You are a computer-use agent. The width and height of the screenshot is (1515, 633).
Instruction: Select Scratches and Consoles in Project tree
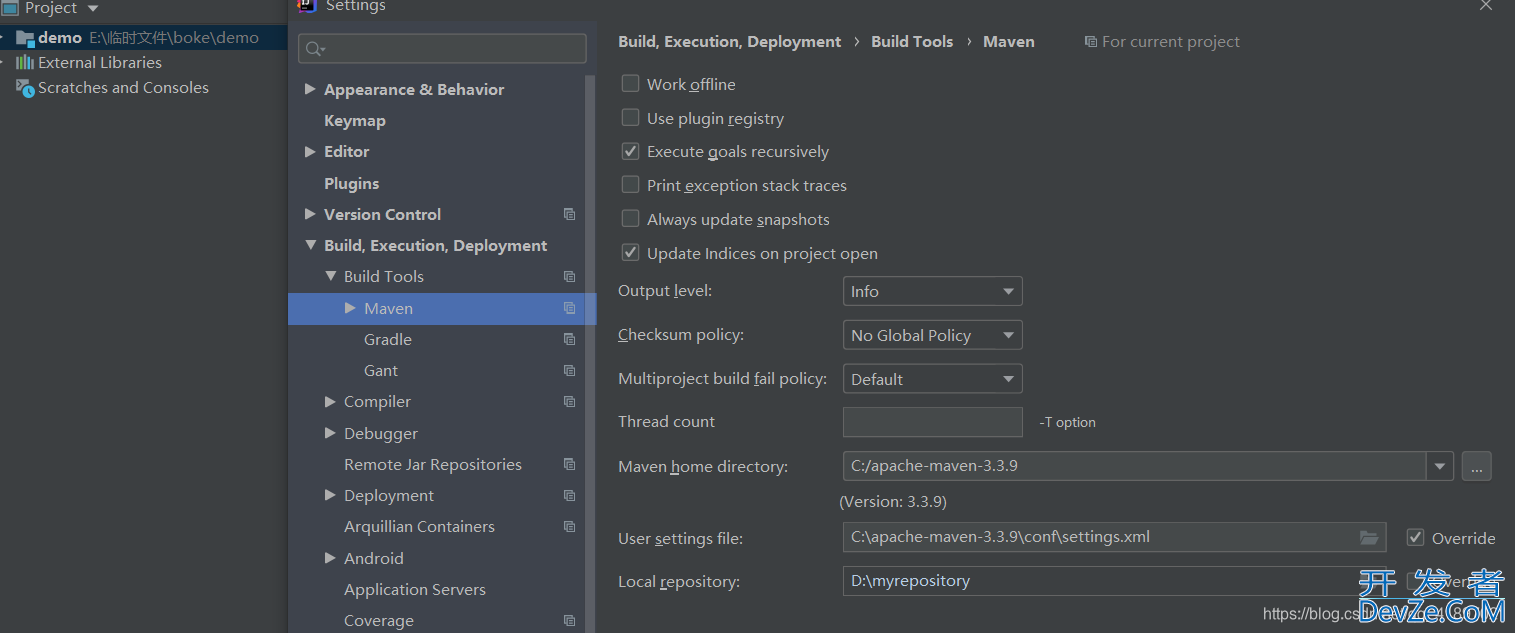point(123,88)
